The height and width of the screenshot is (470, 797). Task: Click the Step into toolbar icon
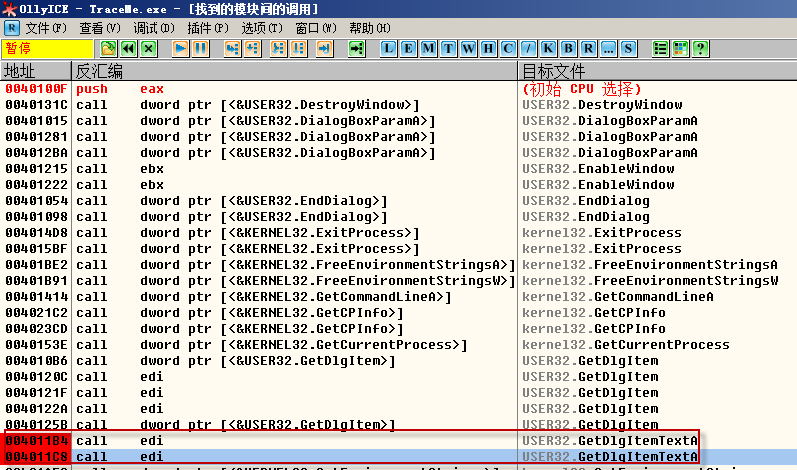233,49
